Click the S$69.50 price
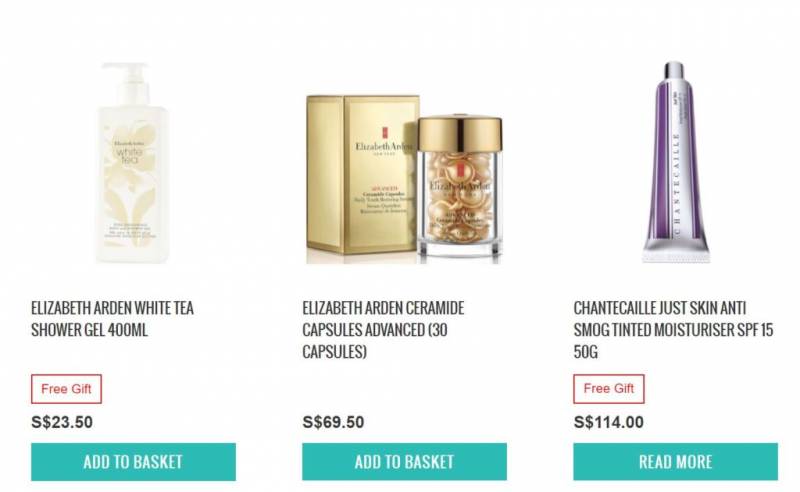 [333, 422]
